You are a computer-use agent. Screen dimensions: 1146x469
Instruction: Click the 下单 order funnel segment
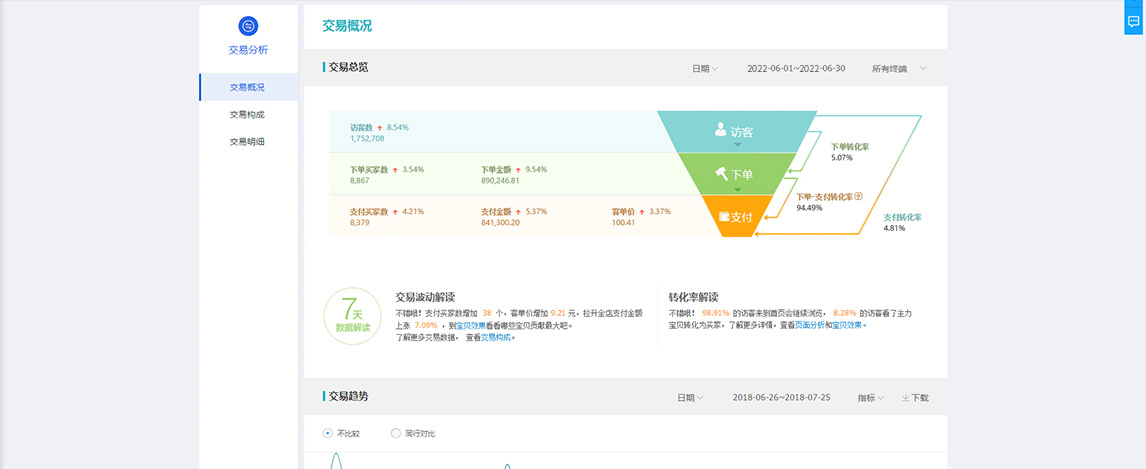point(735,174)
